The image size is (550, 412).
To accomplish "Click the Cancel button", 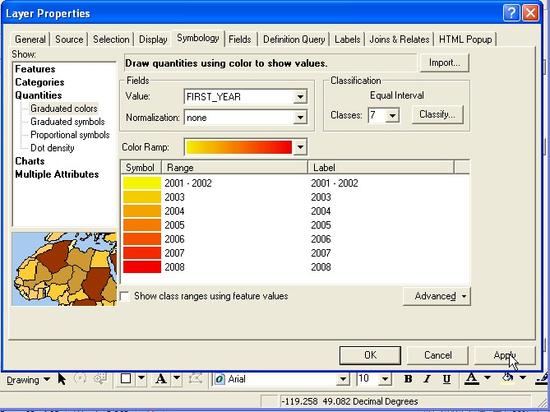I will [x=438, y=355].
